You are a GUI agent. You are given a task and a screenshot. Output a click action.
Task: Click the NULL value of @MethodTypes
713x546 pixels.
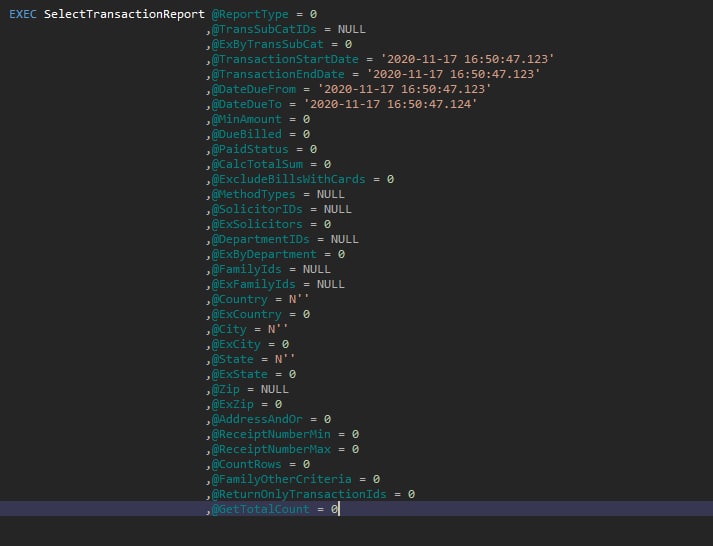331,194
